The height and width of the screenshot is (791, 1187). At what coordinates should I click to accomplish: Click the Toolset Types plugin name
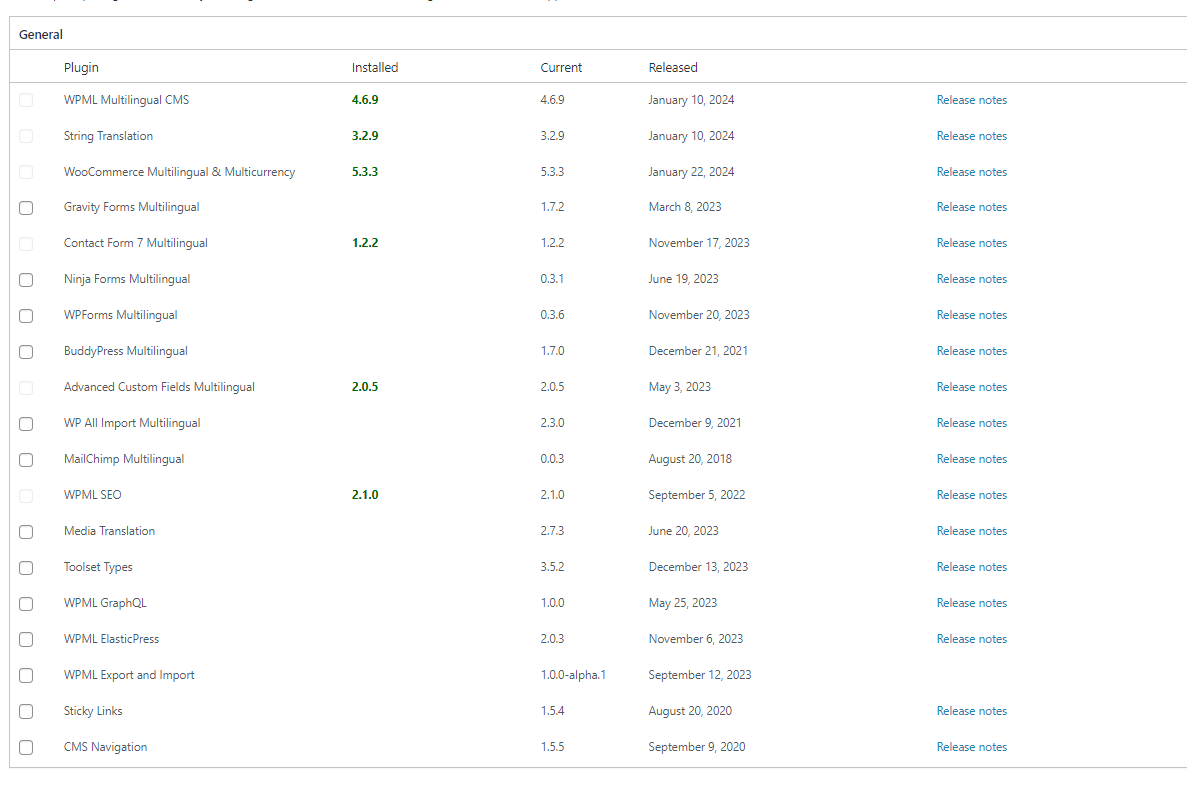[x=98, y=567]
